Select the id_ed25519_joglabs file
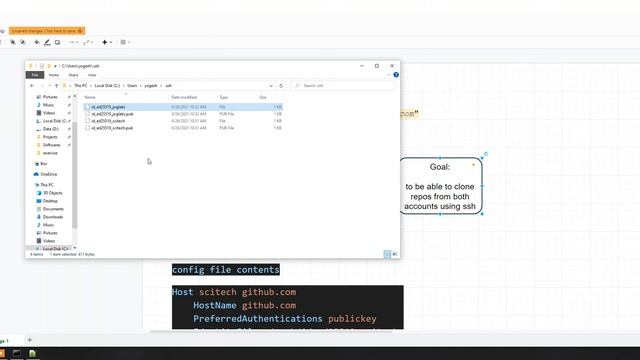Screen dimensions: 640x360 (x=183, y=107)
